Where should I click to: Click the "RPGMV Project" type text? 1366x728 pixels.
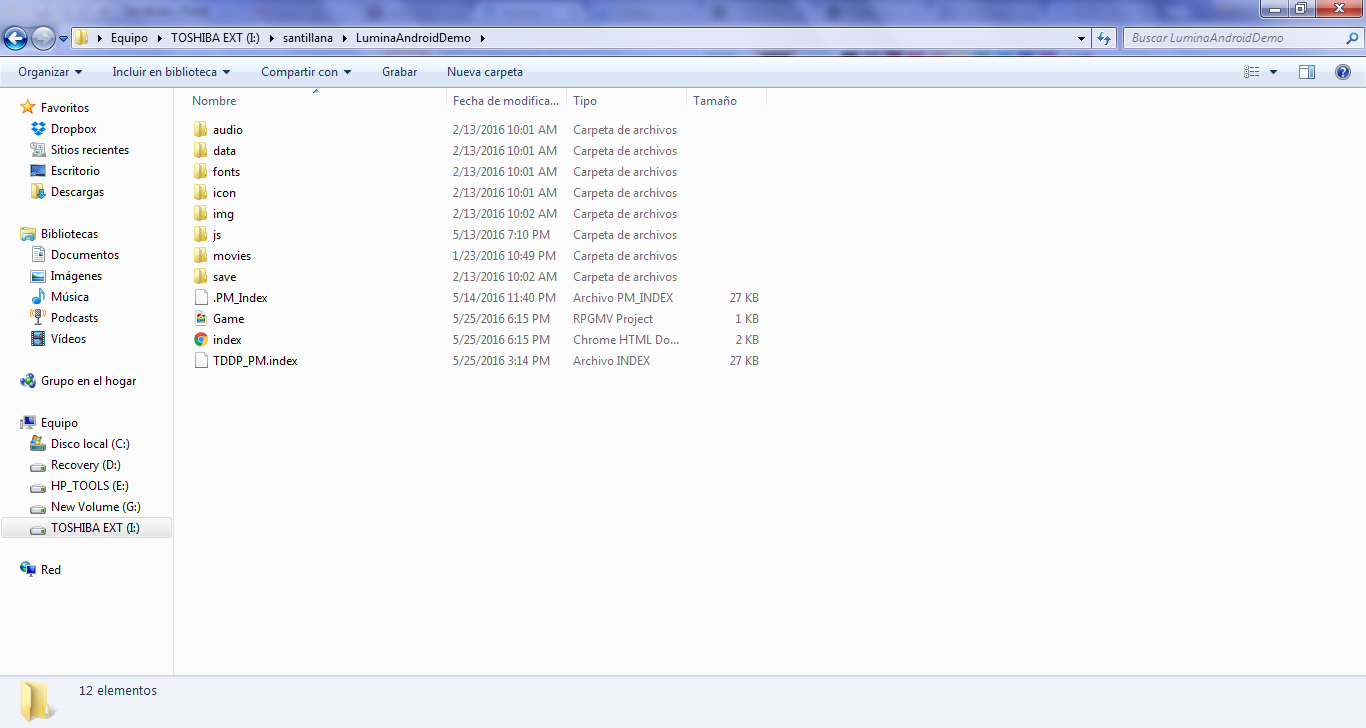613,319
